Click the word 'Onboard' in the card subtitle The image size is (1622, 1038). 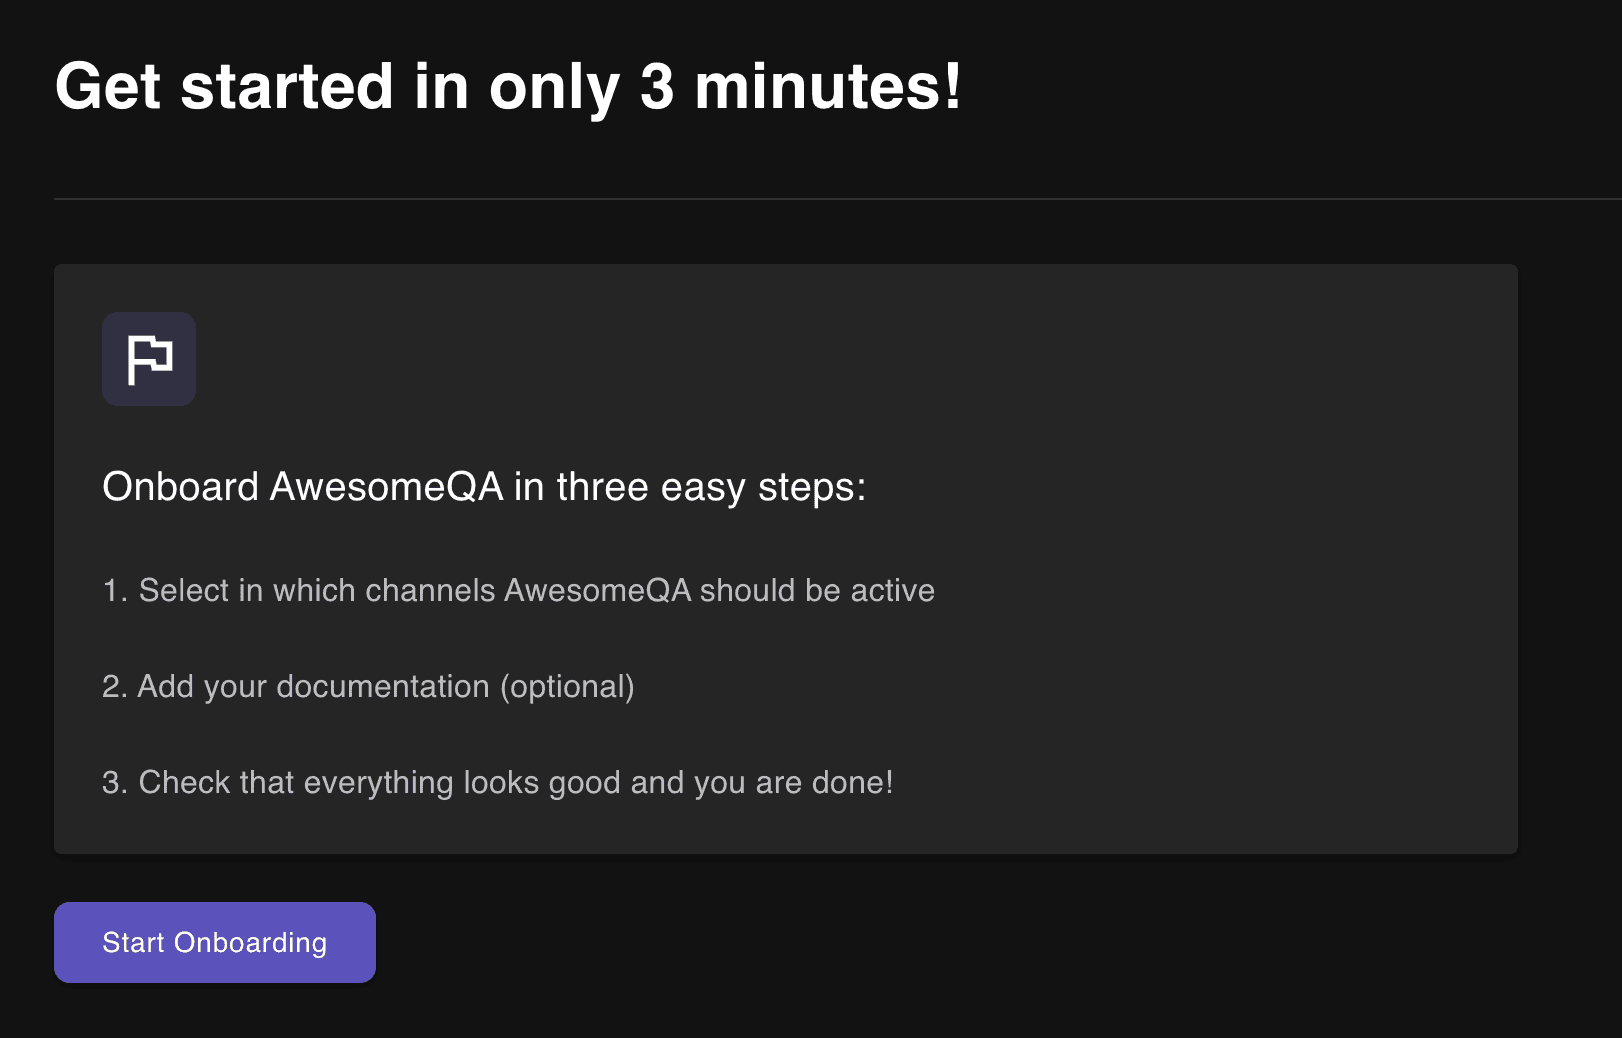click(x=181, y=487)
